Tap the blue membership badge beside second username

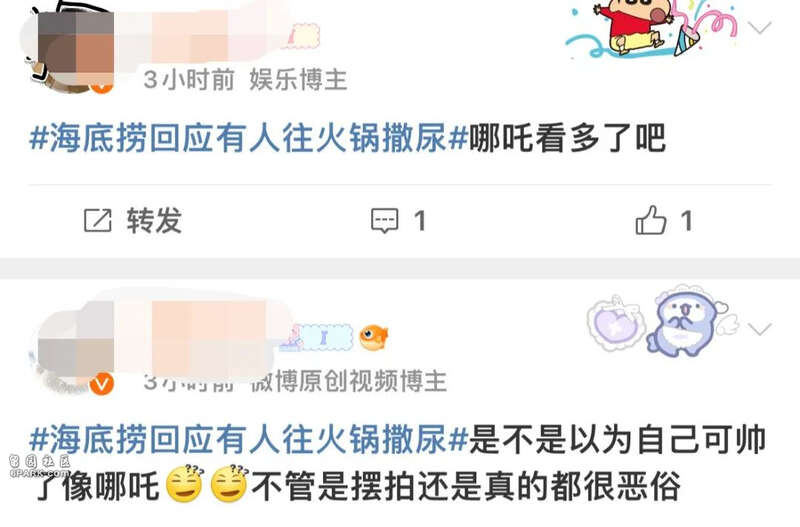click(317, 338)
